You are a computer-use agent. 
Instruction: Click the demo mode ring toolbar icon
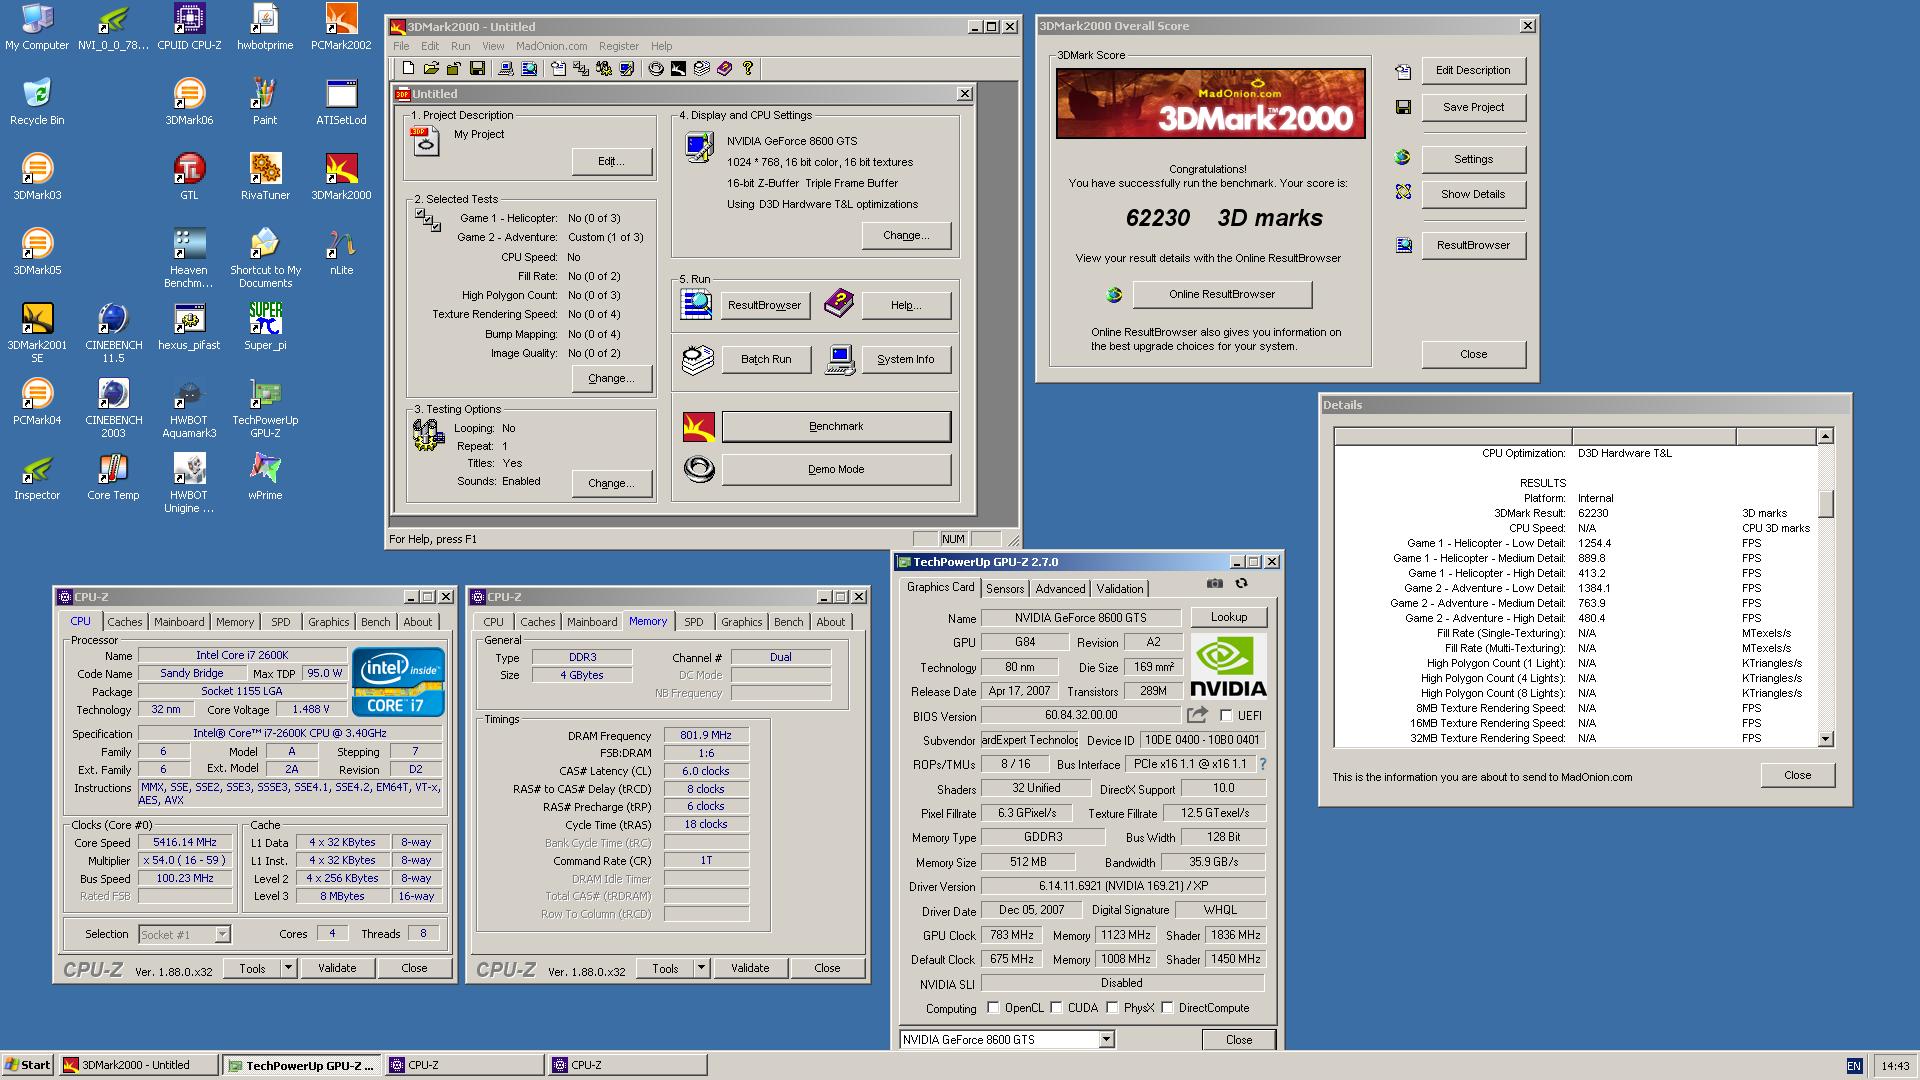[x=656, y=68]
